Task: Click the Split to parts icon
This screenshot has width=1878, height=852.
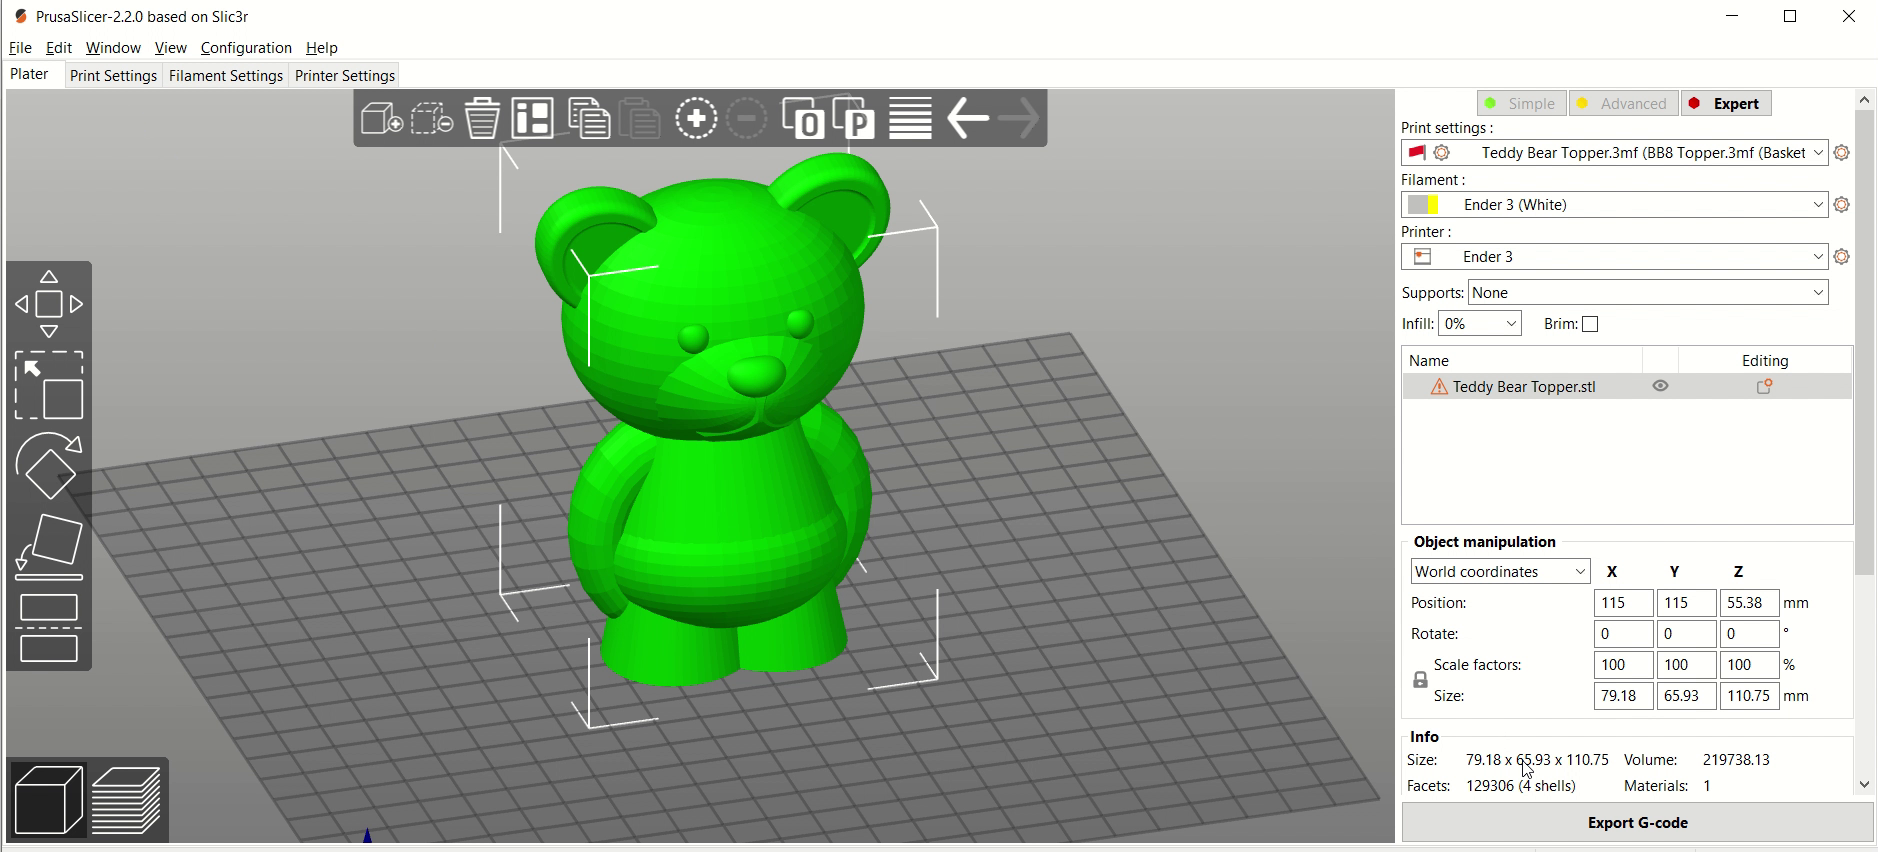Action: pos(854,118)
